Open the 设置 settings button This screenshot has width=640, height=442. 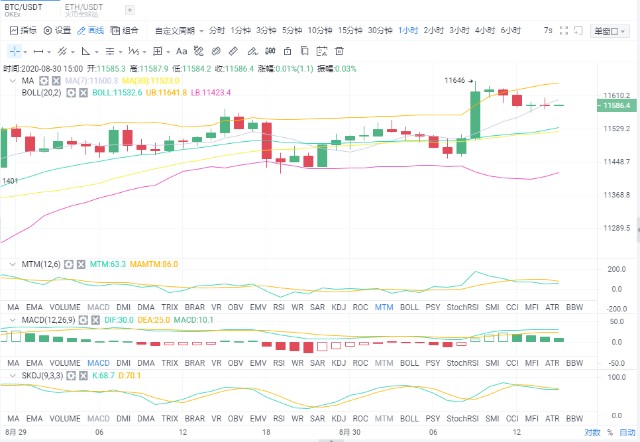(57, 30)
